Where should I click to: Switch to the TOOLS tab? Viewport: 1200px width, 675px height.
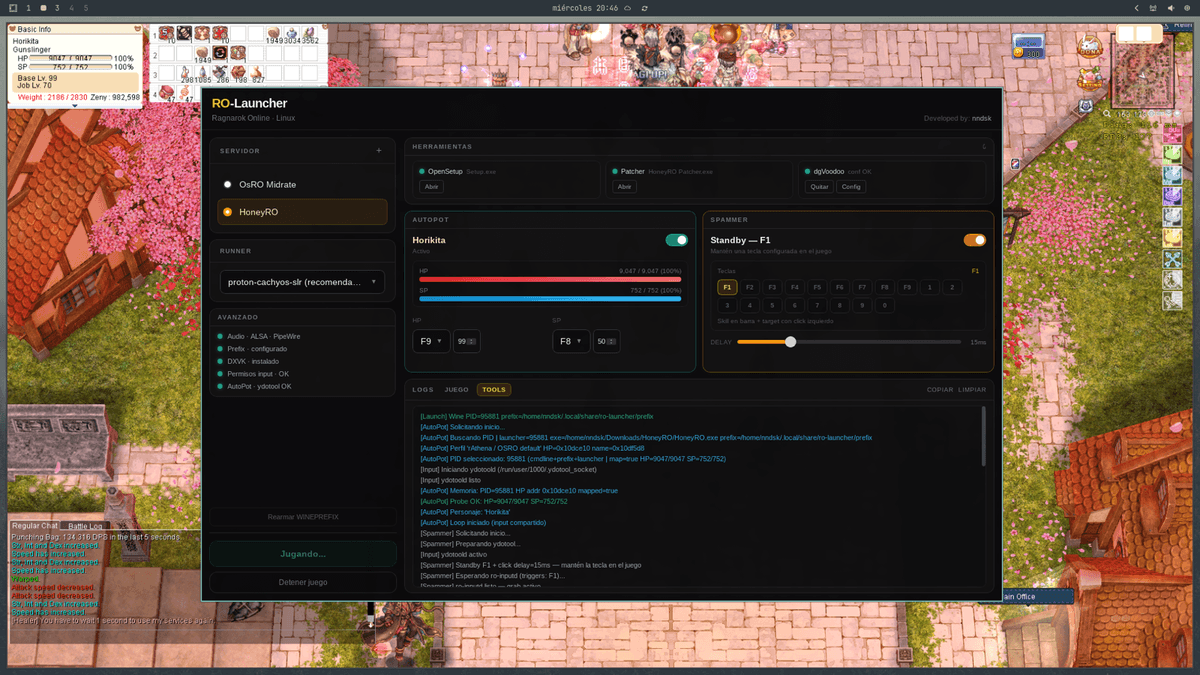tap(494, 389)
